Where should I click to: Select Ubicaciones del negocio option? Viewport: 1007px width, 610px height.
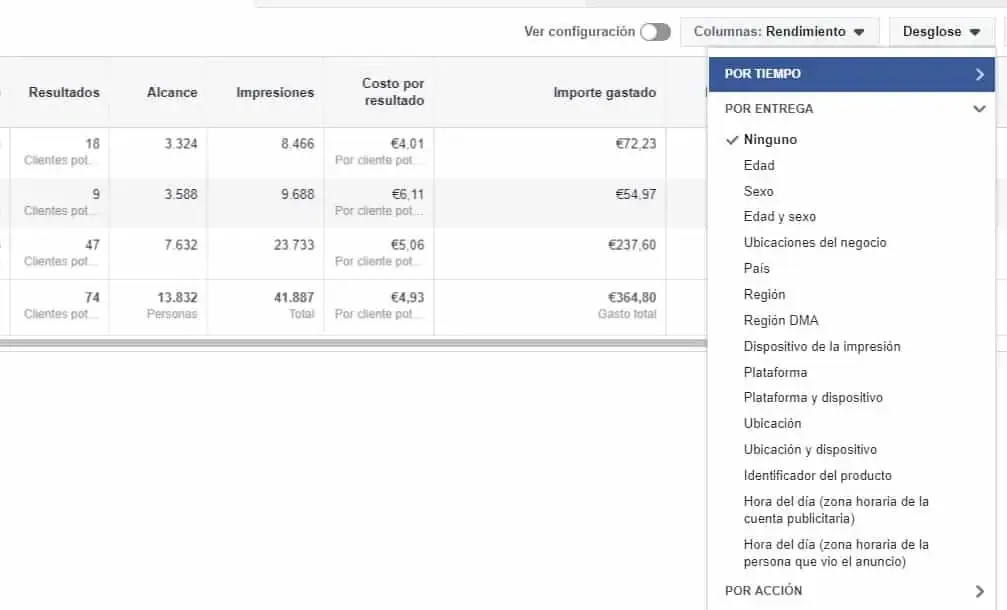[815, 243]
